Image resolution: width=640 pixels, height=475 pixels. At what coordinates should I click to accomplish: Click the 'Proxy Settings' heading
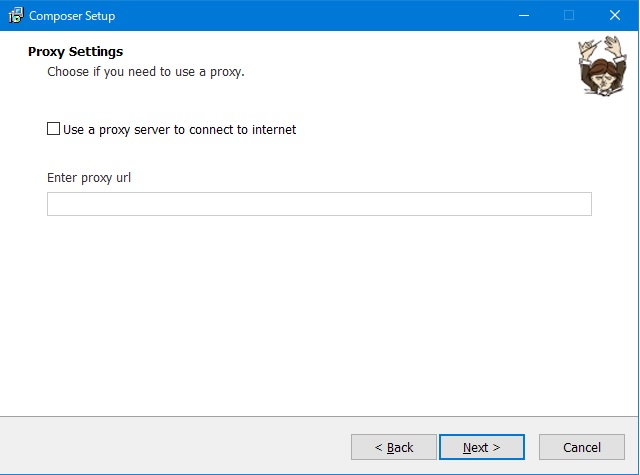pos(75,52)
